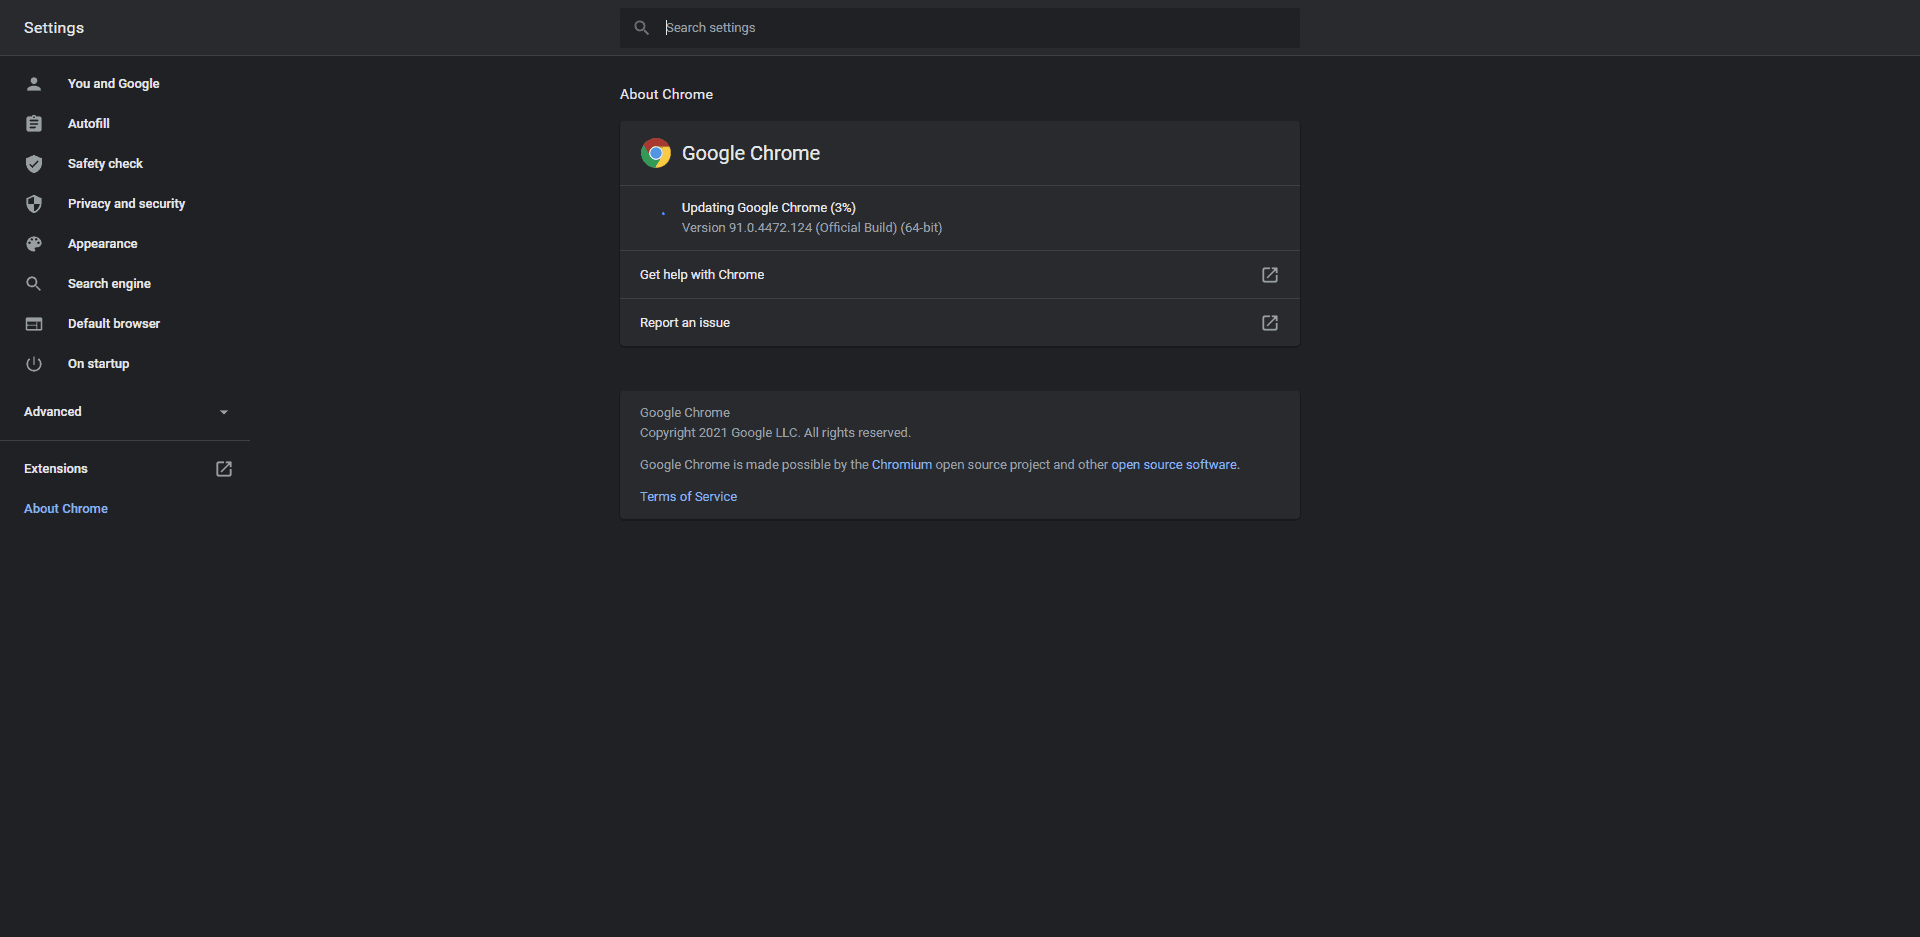The height and width of the screenshot is (937, 1920).
Task: Click the open-in-new icon for Report an issue
Action: click(1270, 323)
